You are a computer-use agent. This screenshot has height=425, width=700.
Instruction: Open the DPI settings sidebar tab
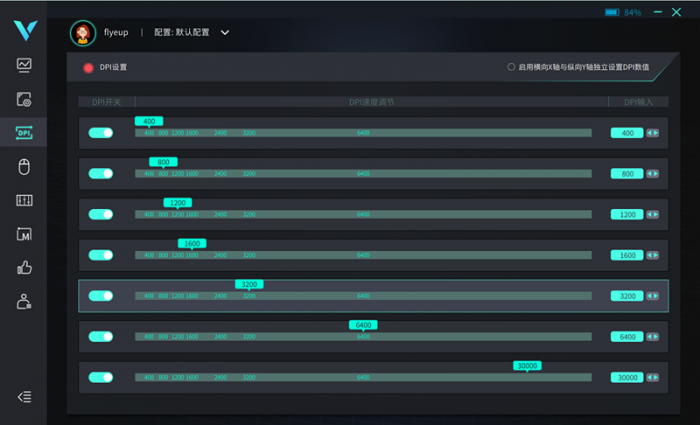(x=24, y=133)
